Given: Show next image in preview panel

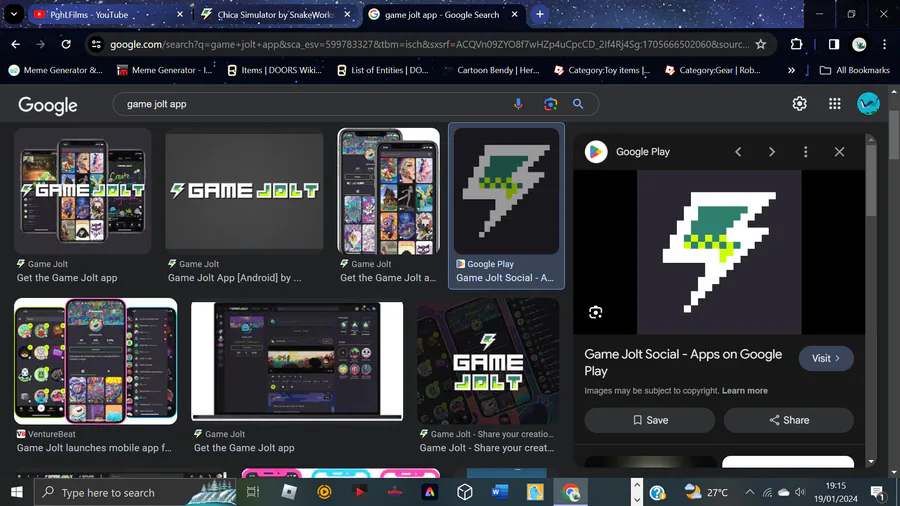Looking at the screenshot, I should pyautogui.click(x=772, y=152).
